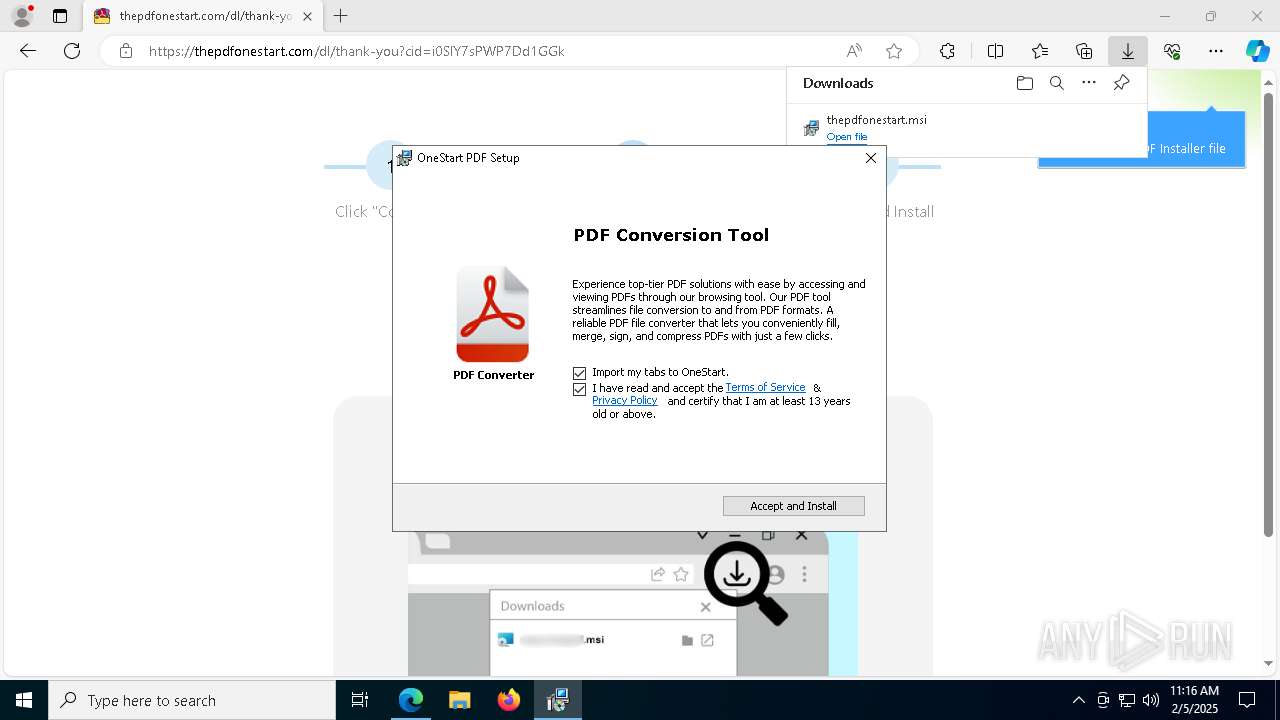1280x720 pixels.
Task: Close OneStart PDF Setup dialog
Action: pyautogui.click(x=870, y=158)
